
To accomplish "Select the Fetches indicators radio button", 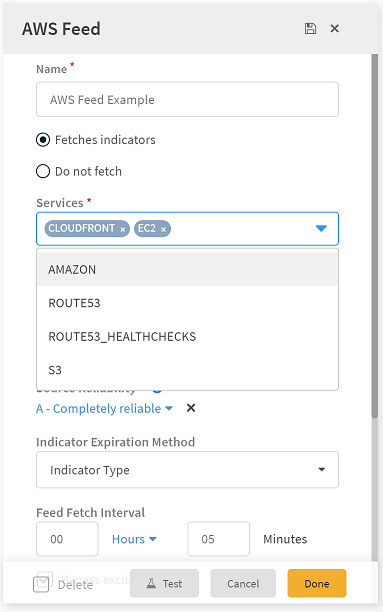I will tap(43, 140).
